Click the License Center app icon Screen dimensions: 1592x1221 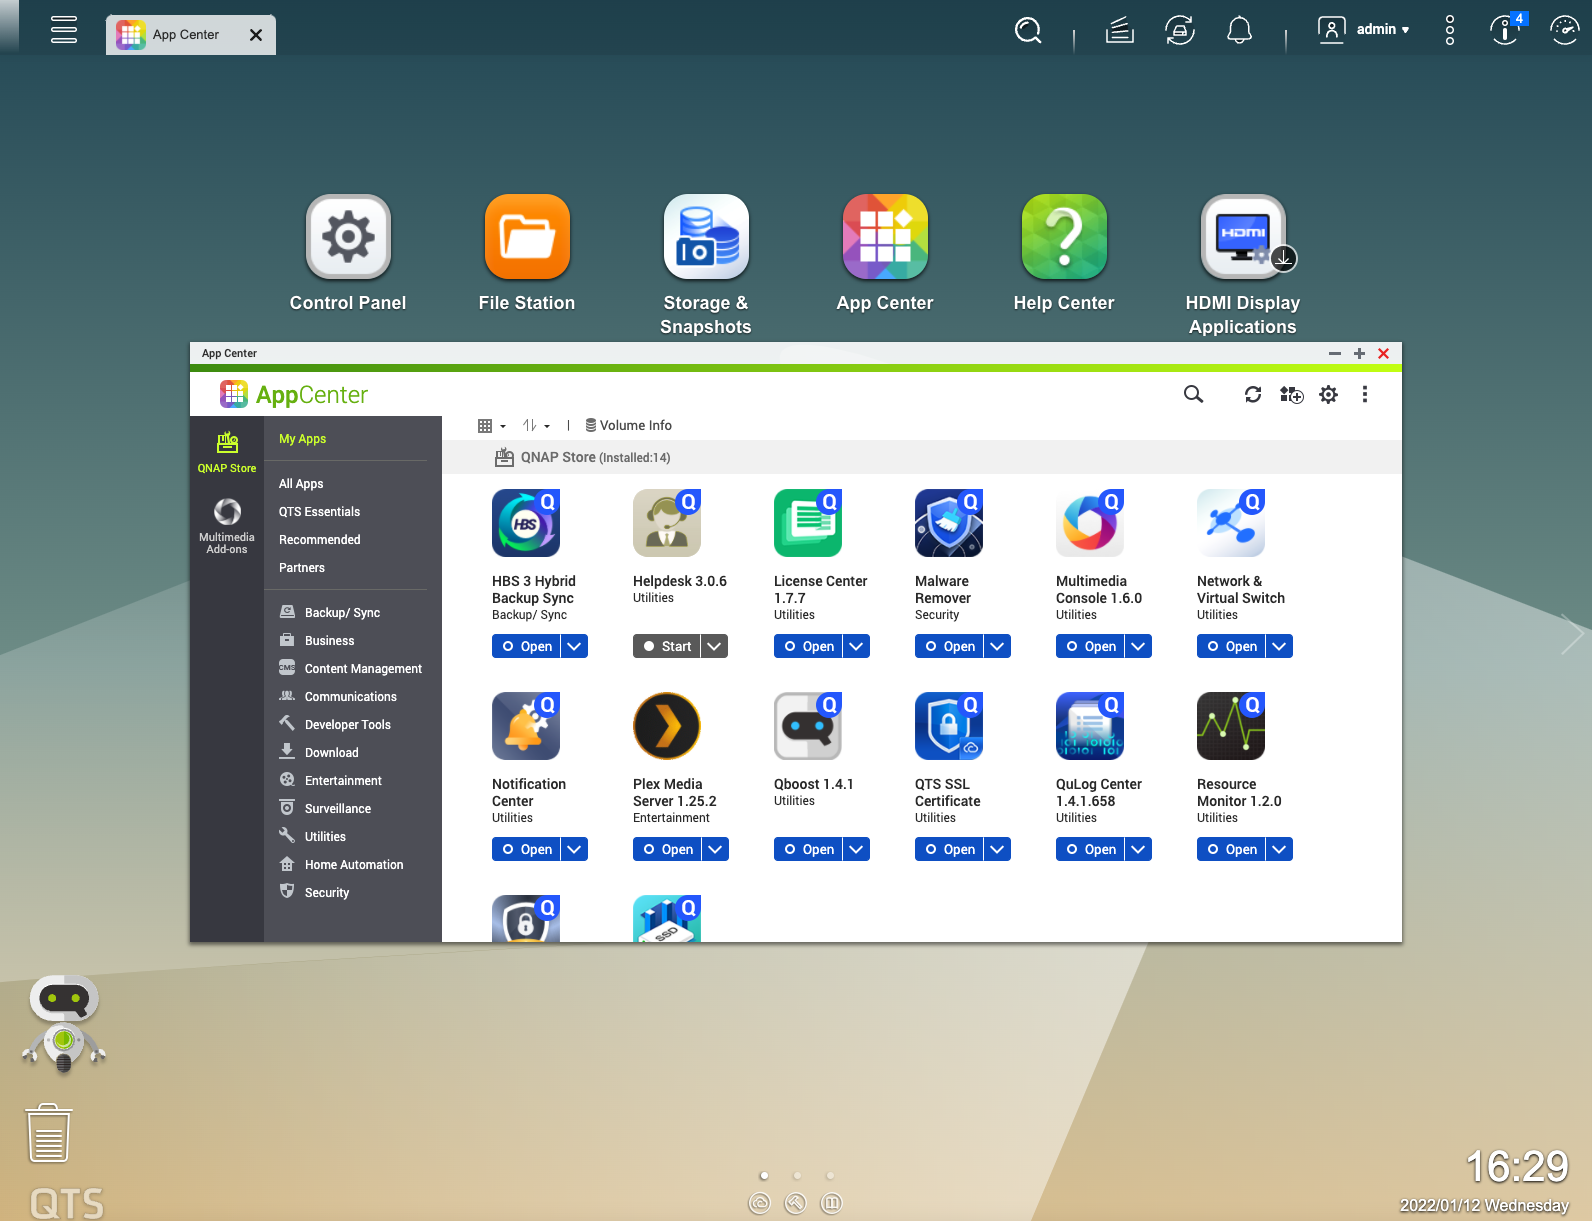point(808,523)
